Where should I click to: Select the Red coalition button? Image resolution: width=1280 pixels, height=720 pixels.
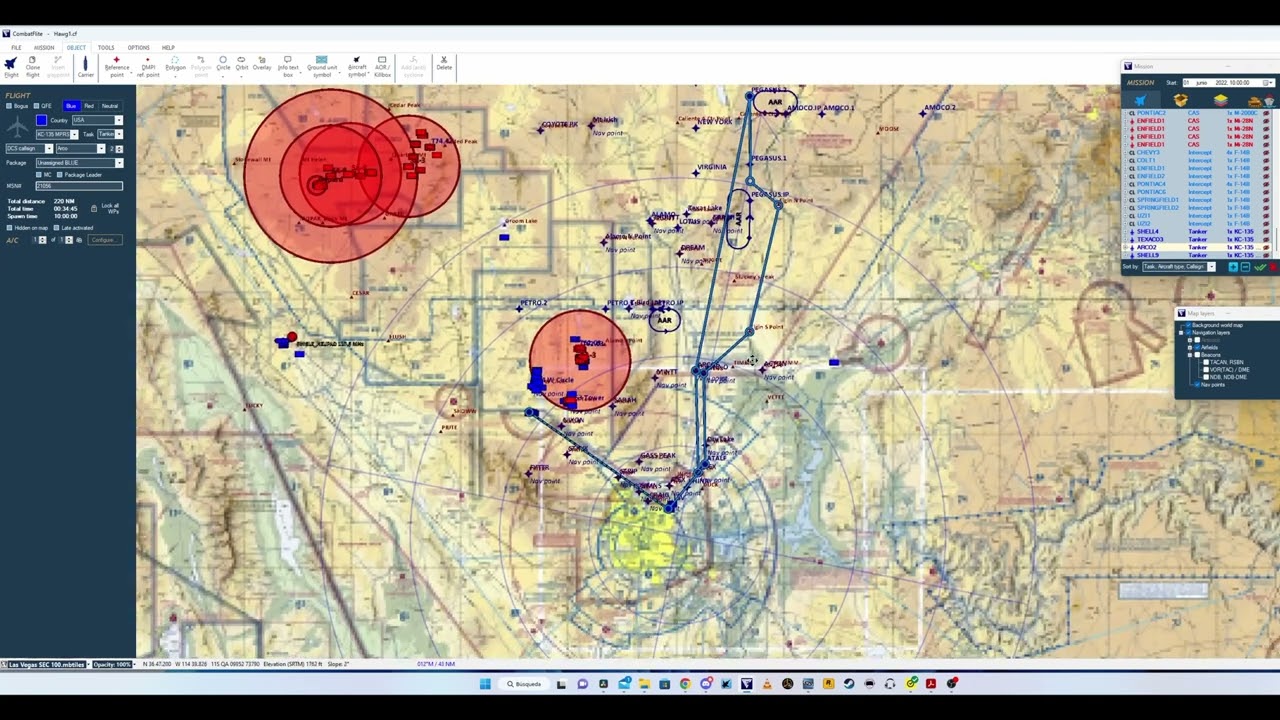pos(89,106)
